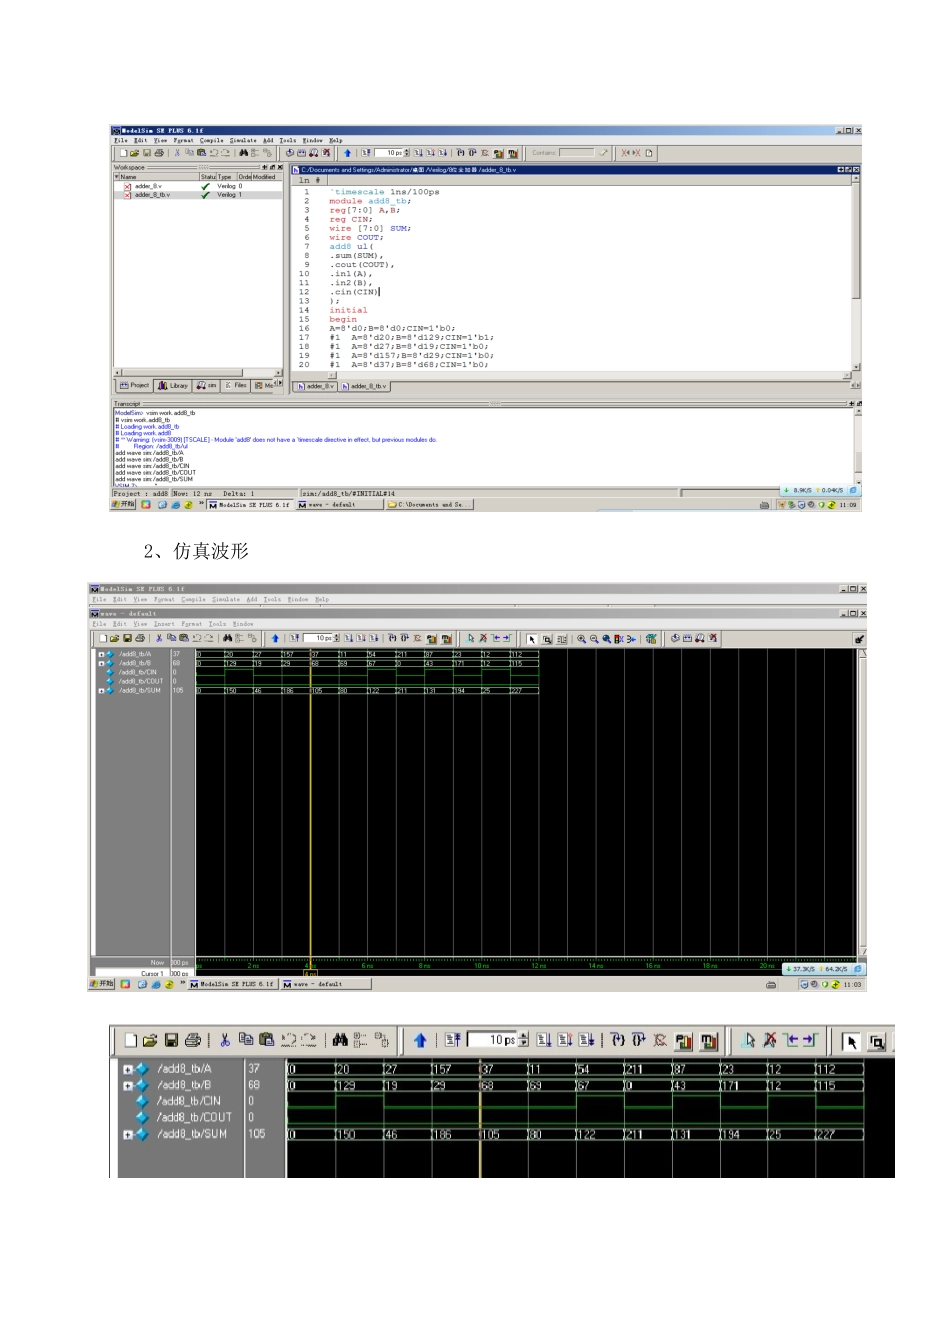This screenshot has height=1344, width=950.
Task: Click the Delete Cursor icon with the red X
Action: 770,1040
